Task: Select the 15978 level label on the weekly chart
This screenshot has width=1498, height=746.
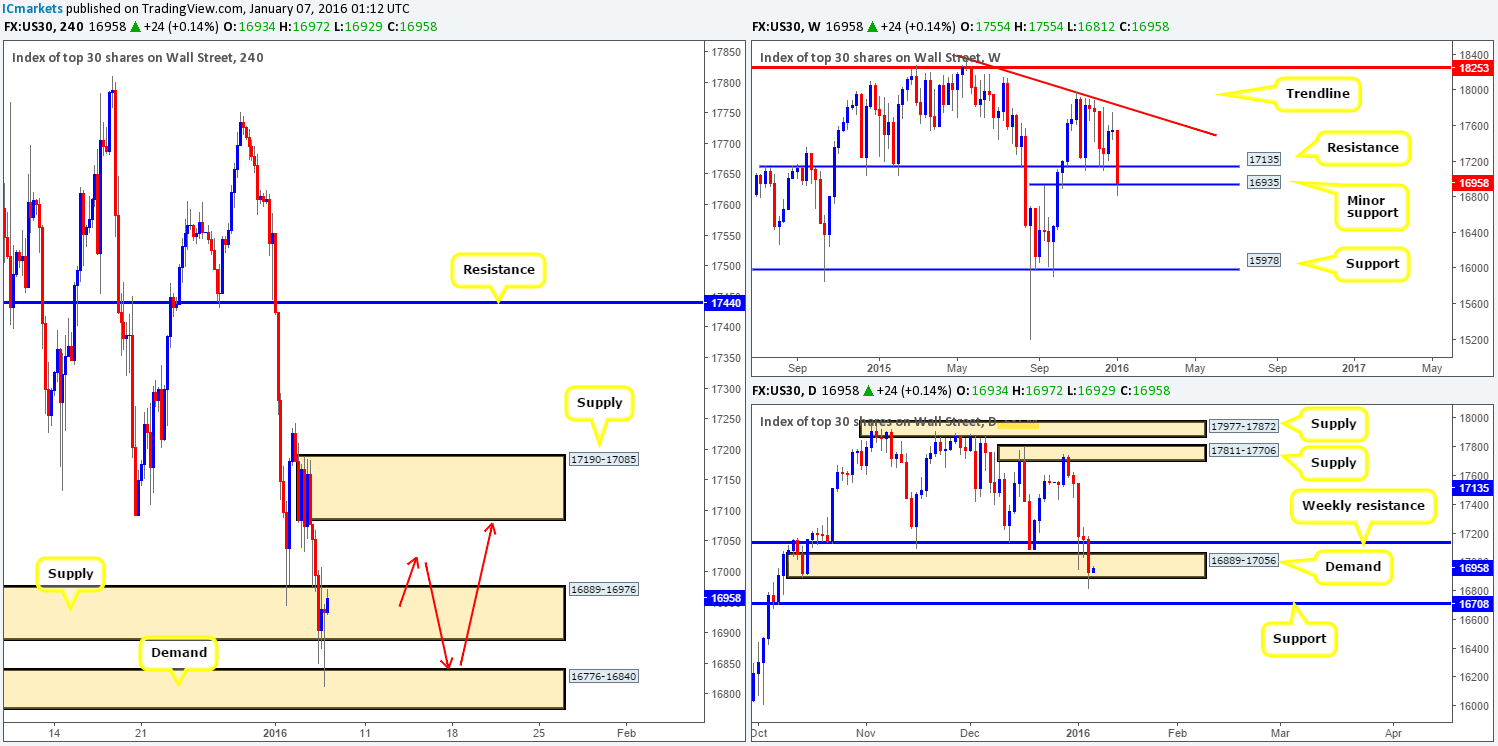Action: coord(1264,262)
